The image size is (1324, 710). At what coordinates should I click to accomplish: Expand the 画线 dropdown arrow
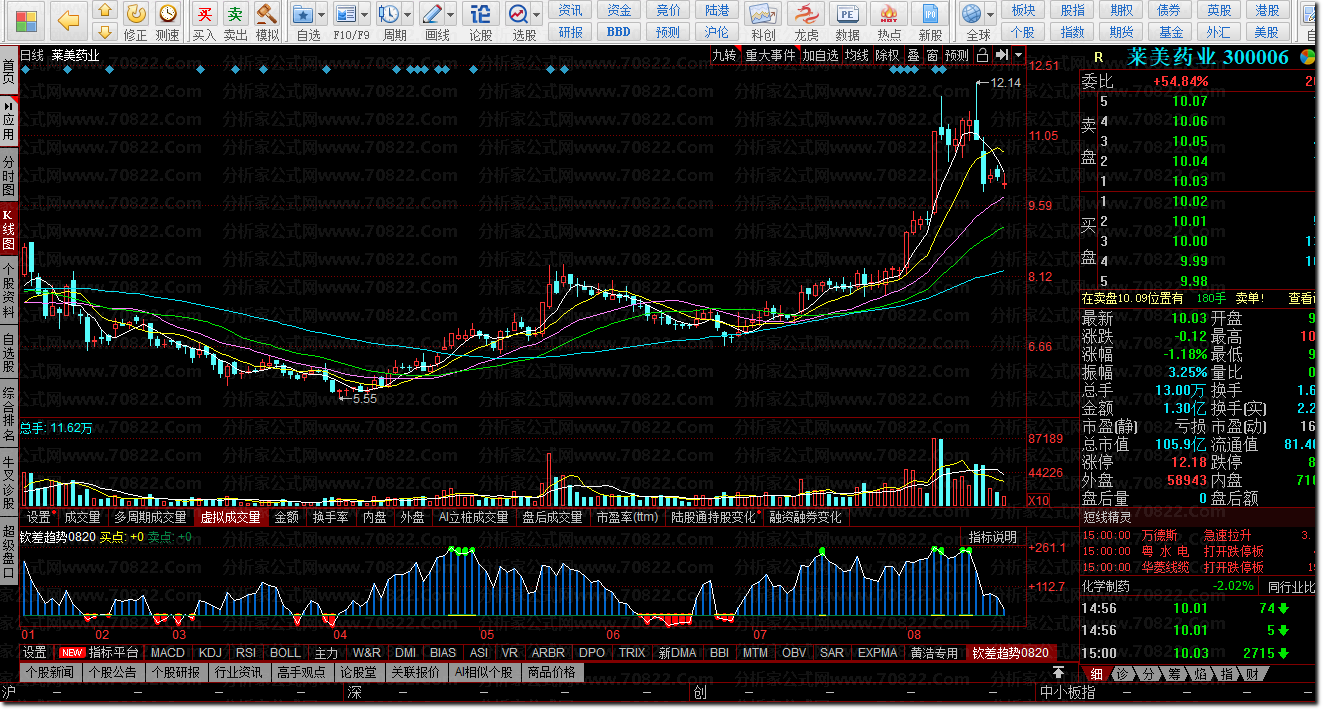(x=450, y=15)
